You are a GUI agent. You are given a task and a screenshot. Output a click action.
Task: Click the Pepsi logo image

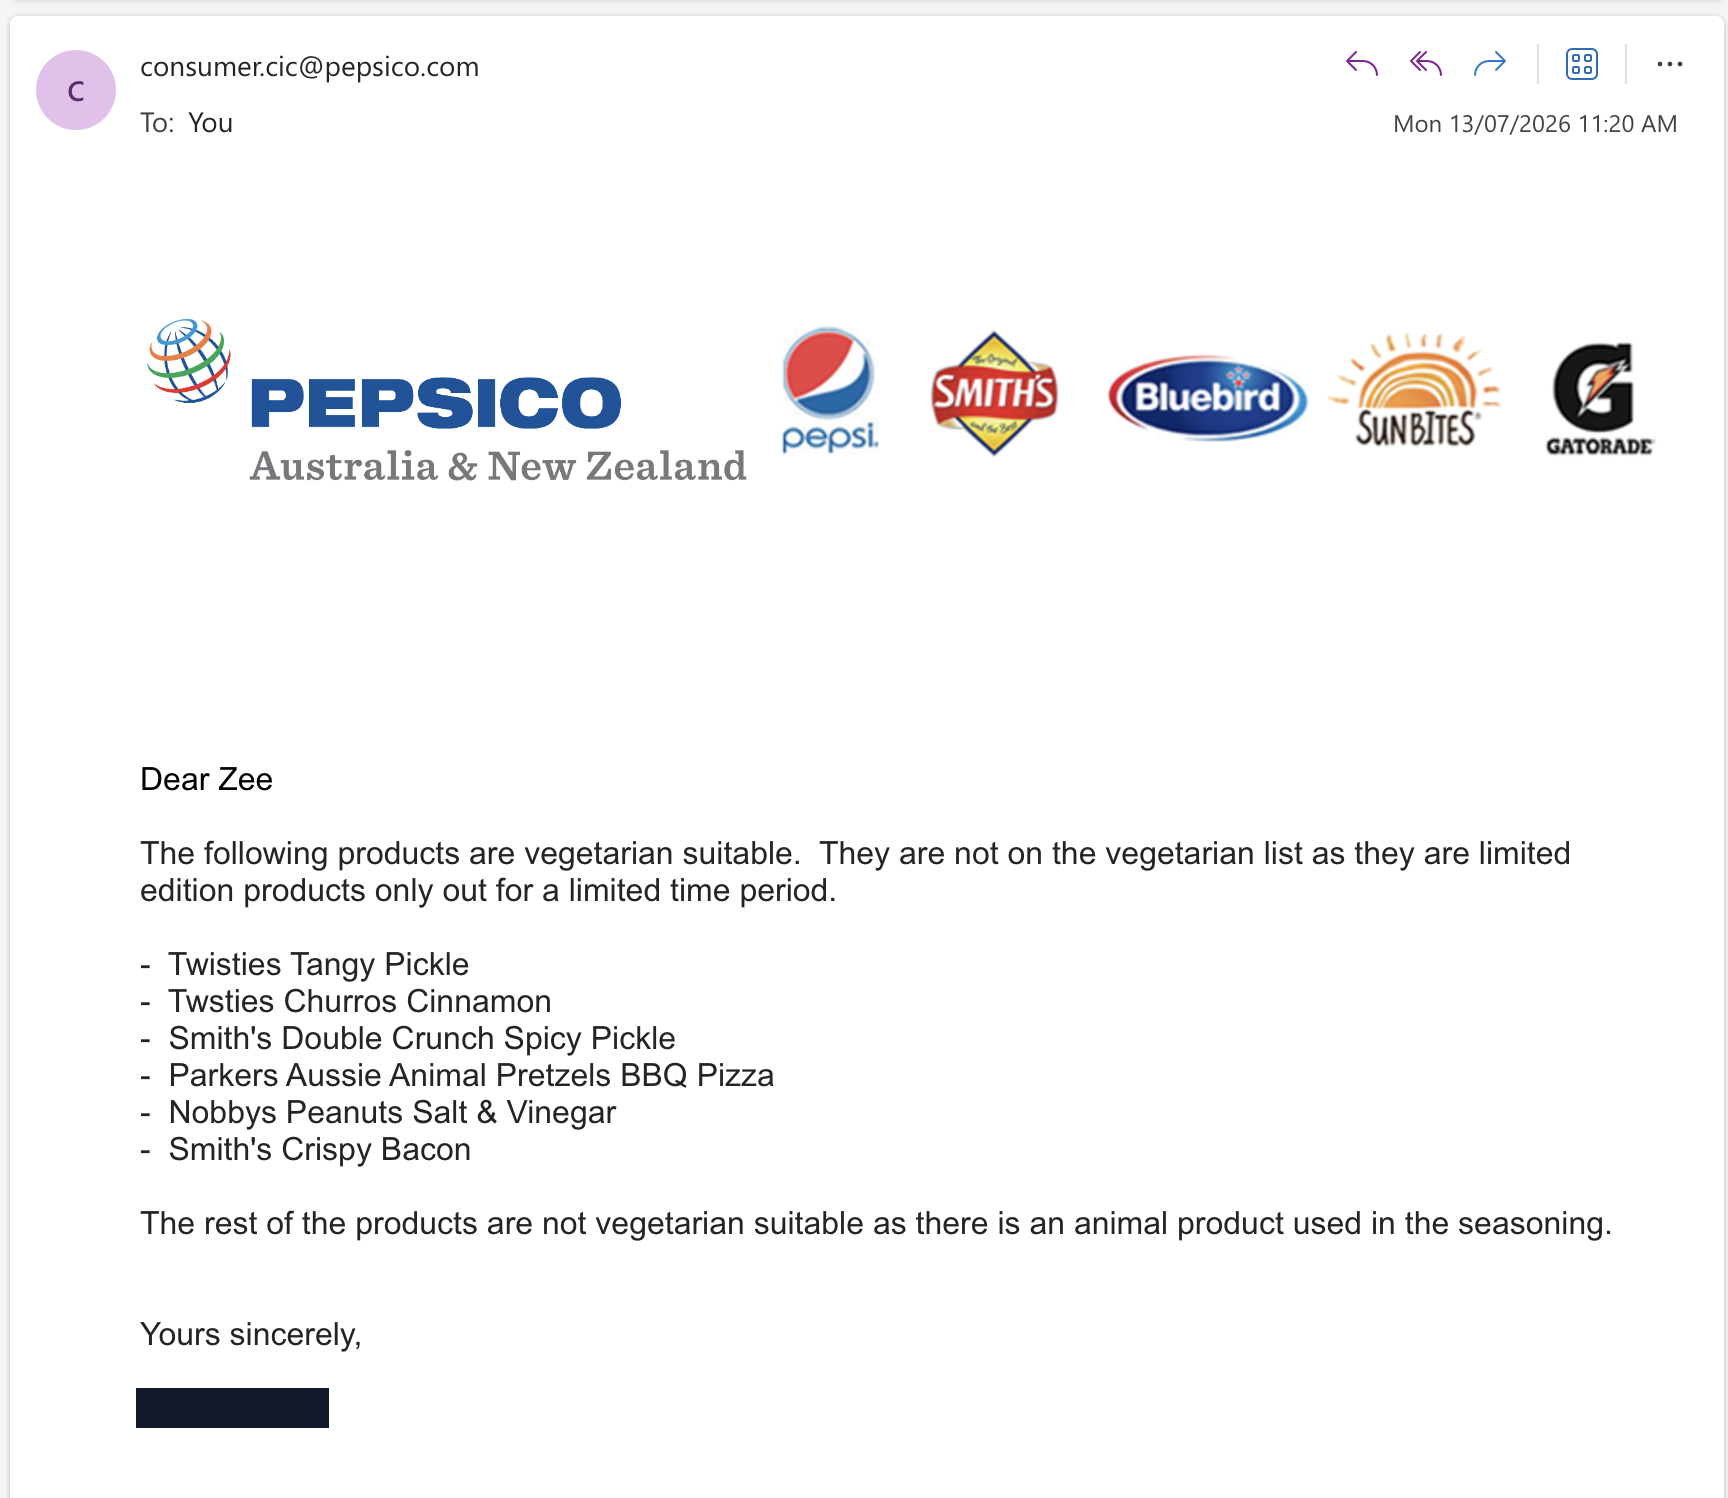(x=829, y=390)
